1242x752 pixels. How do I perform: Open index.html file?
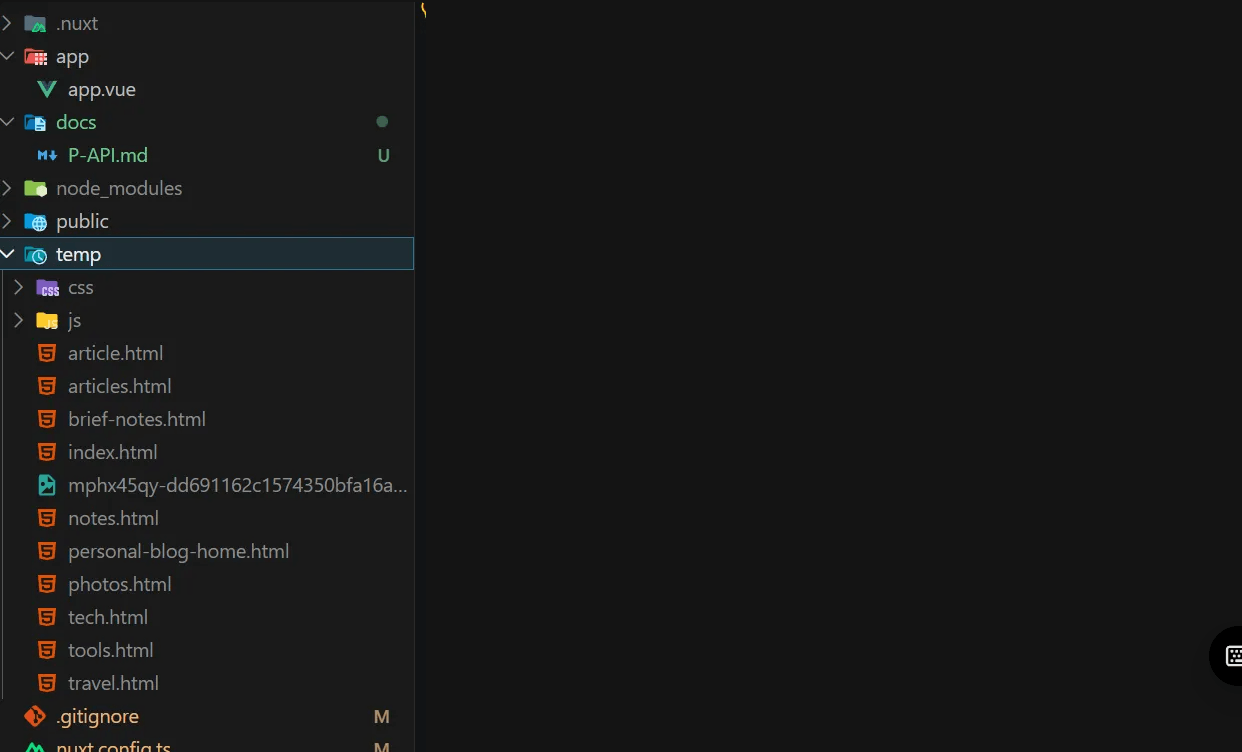tap(113, 452)
